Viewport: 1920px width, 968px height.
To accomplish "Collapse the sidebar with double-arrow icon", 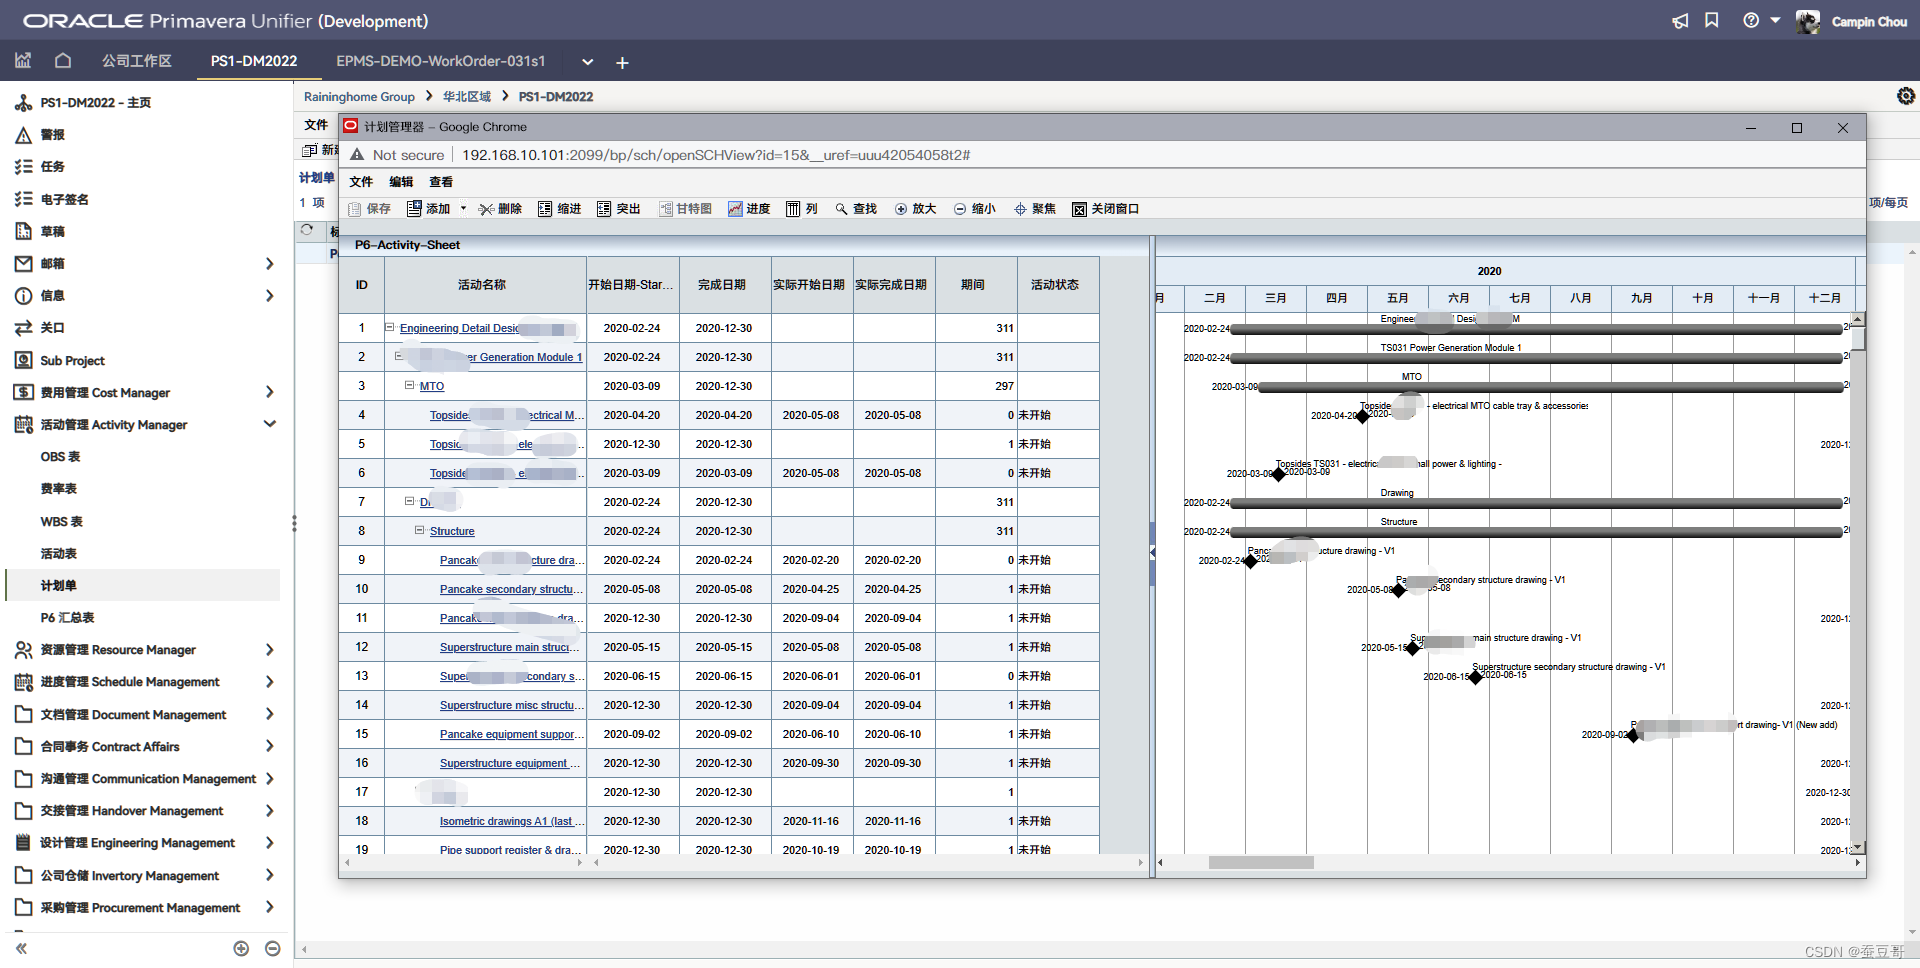I will pos(21,948).
